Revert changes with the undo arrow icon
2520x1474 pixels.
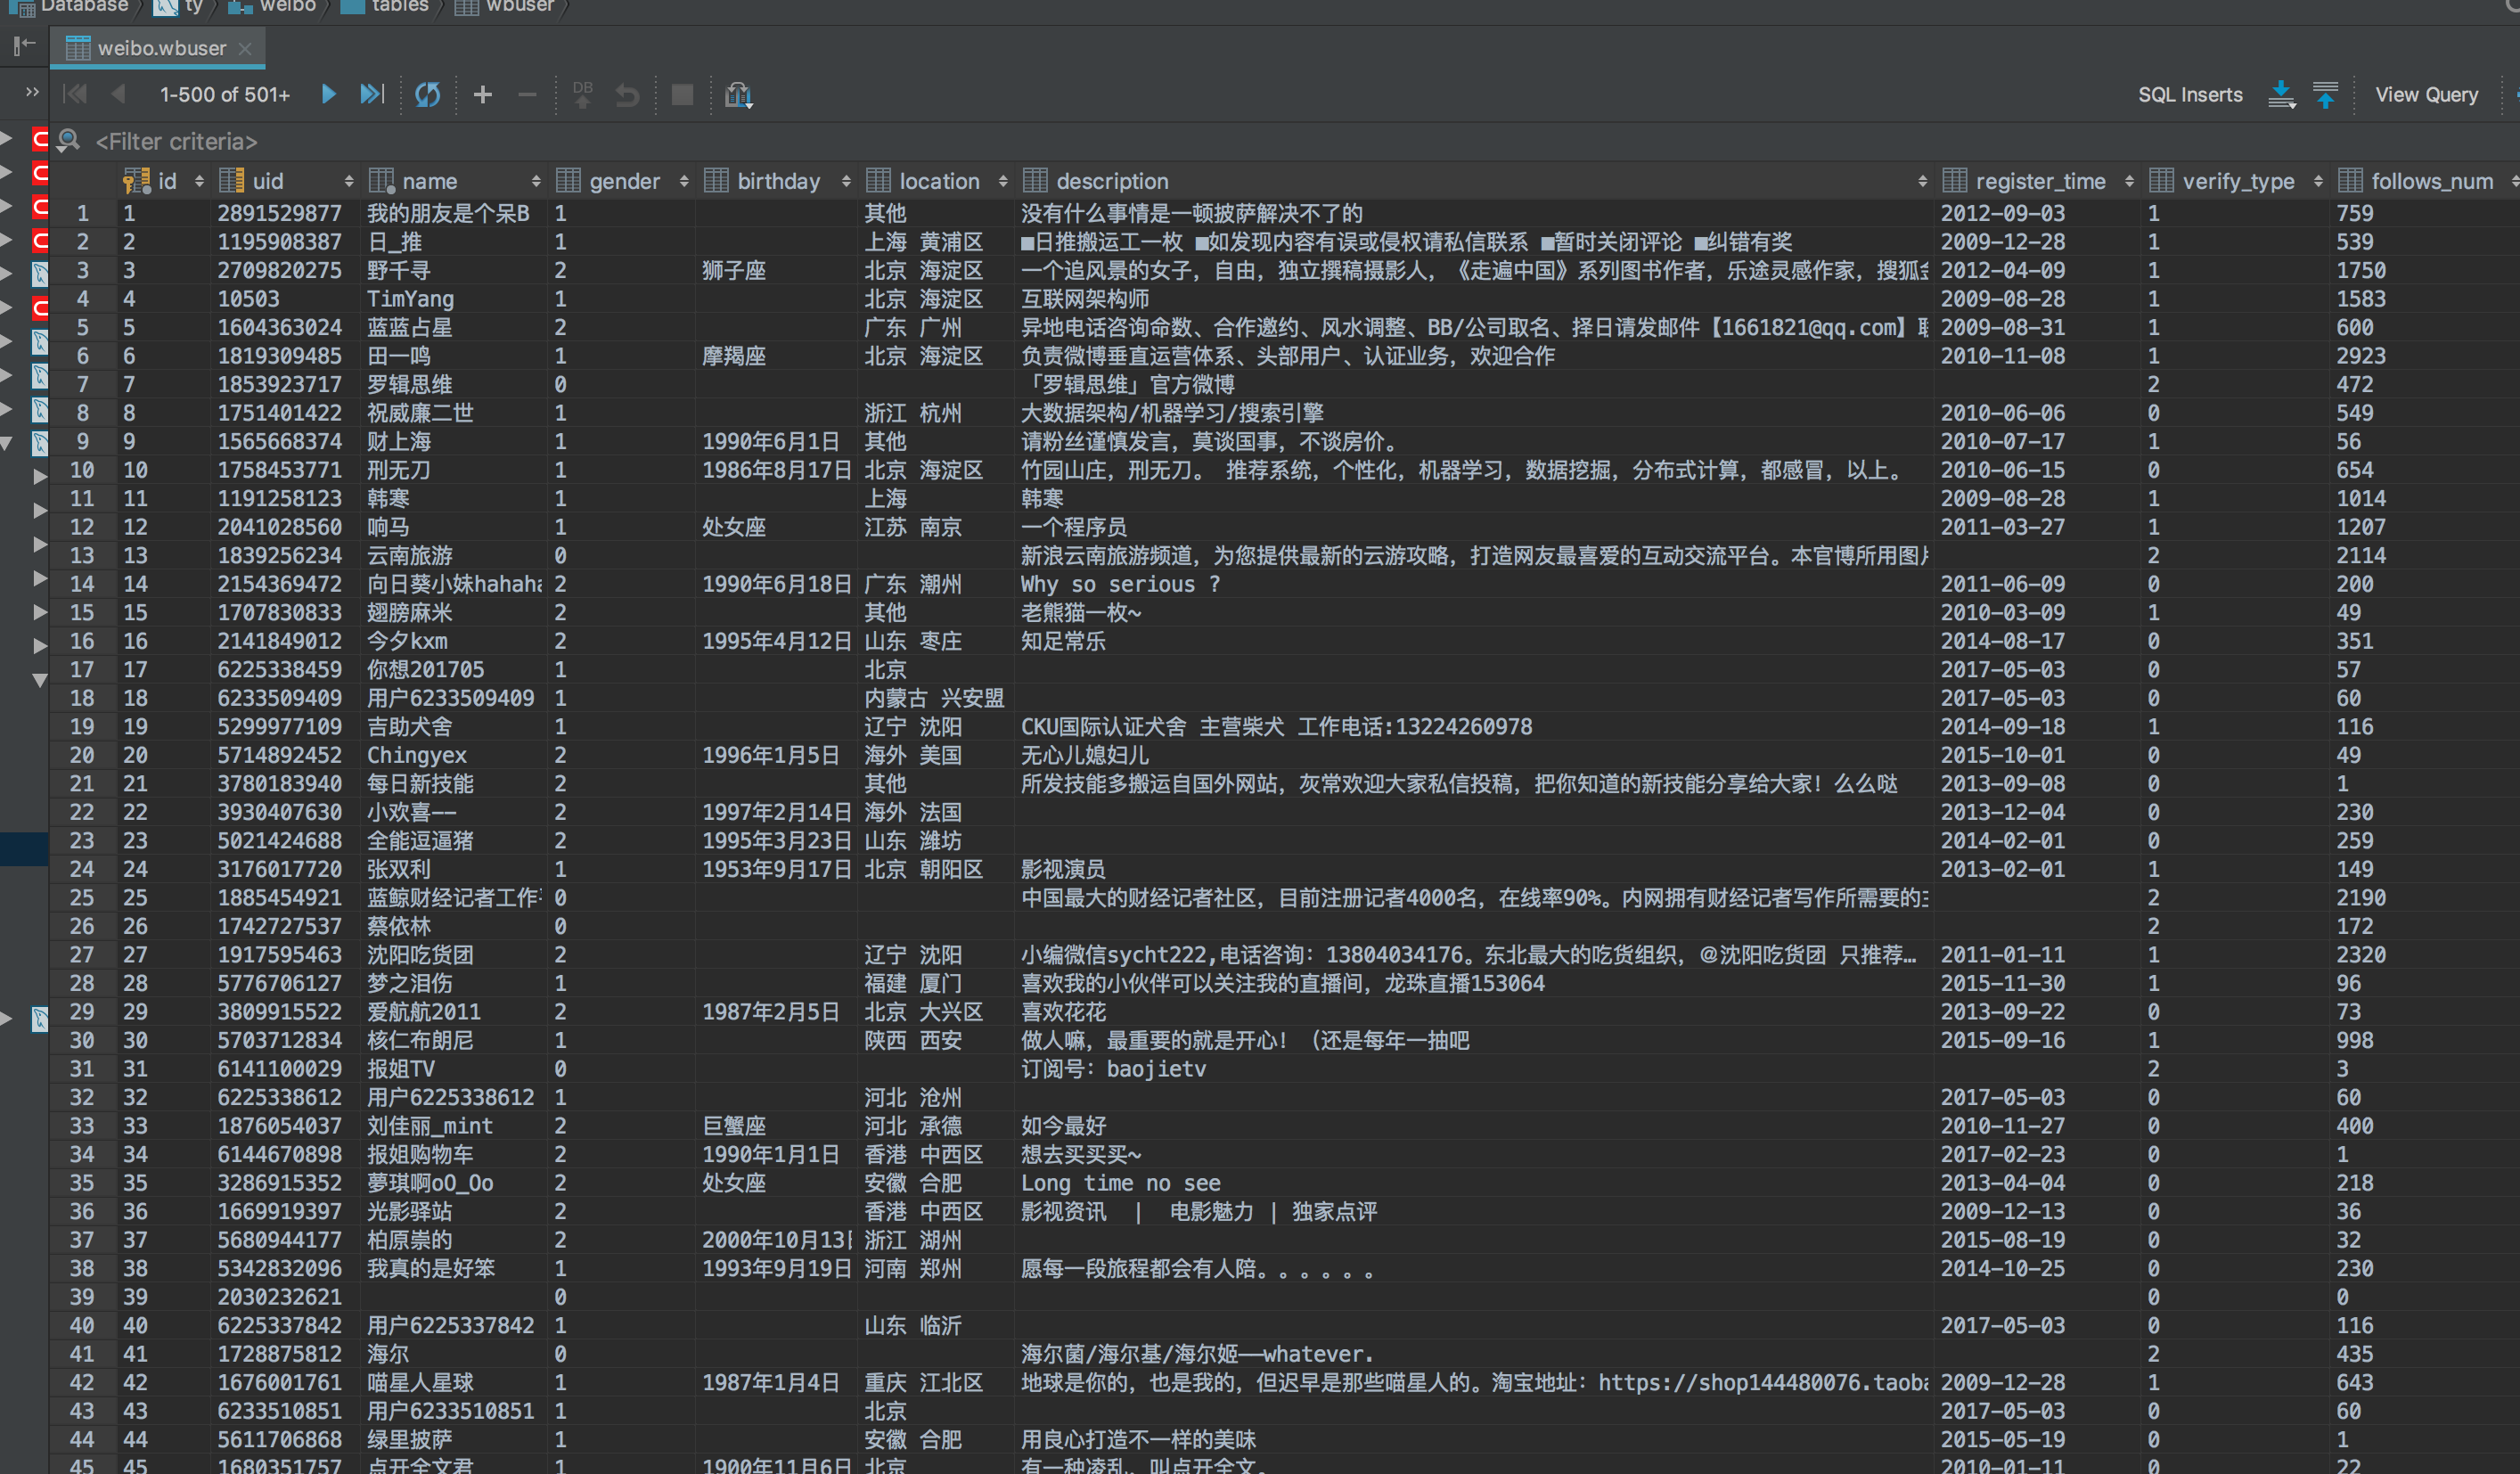(x=627, y=94)
